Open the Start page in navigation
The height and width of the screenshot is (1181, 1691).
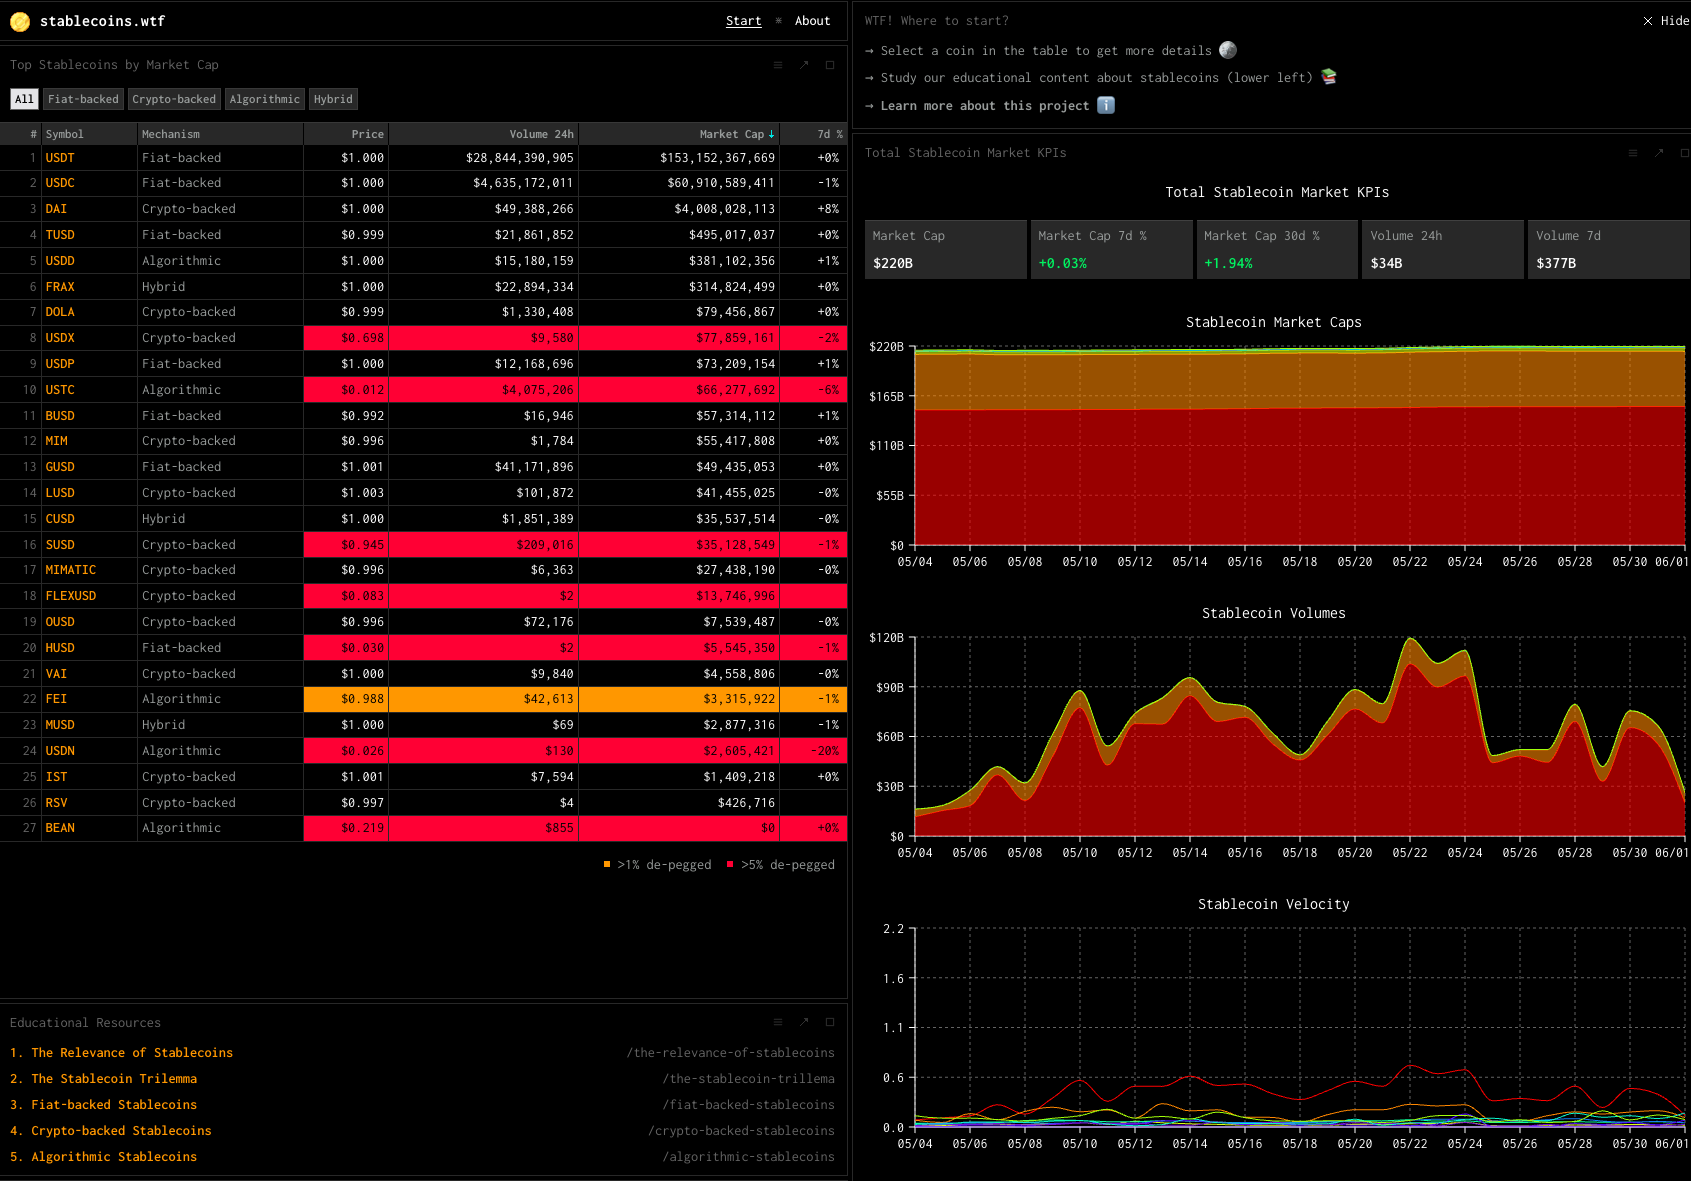coord(743,21)
